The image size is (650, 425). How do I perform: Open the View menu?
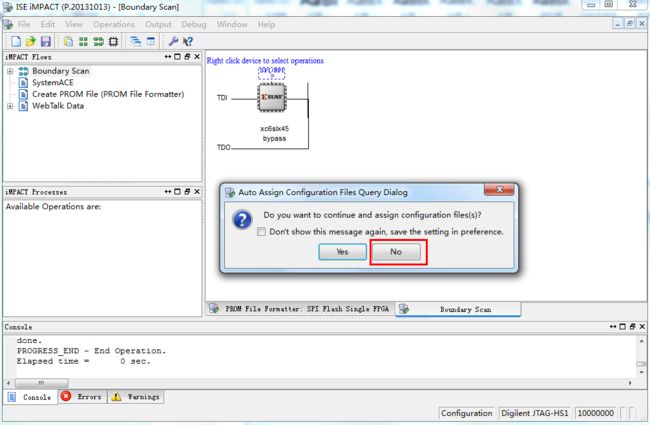pyautogui.click(x=74, y=24)
